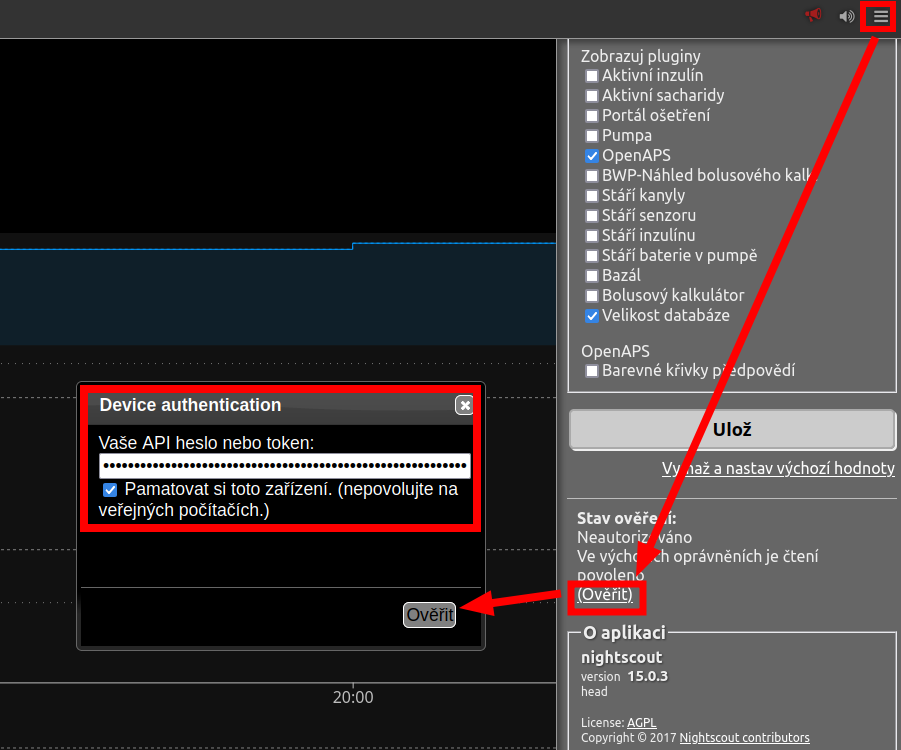Click the (Ověřit) authentication link
The image size is (901, 750).
(x=605, y=594)
